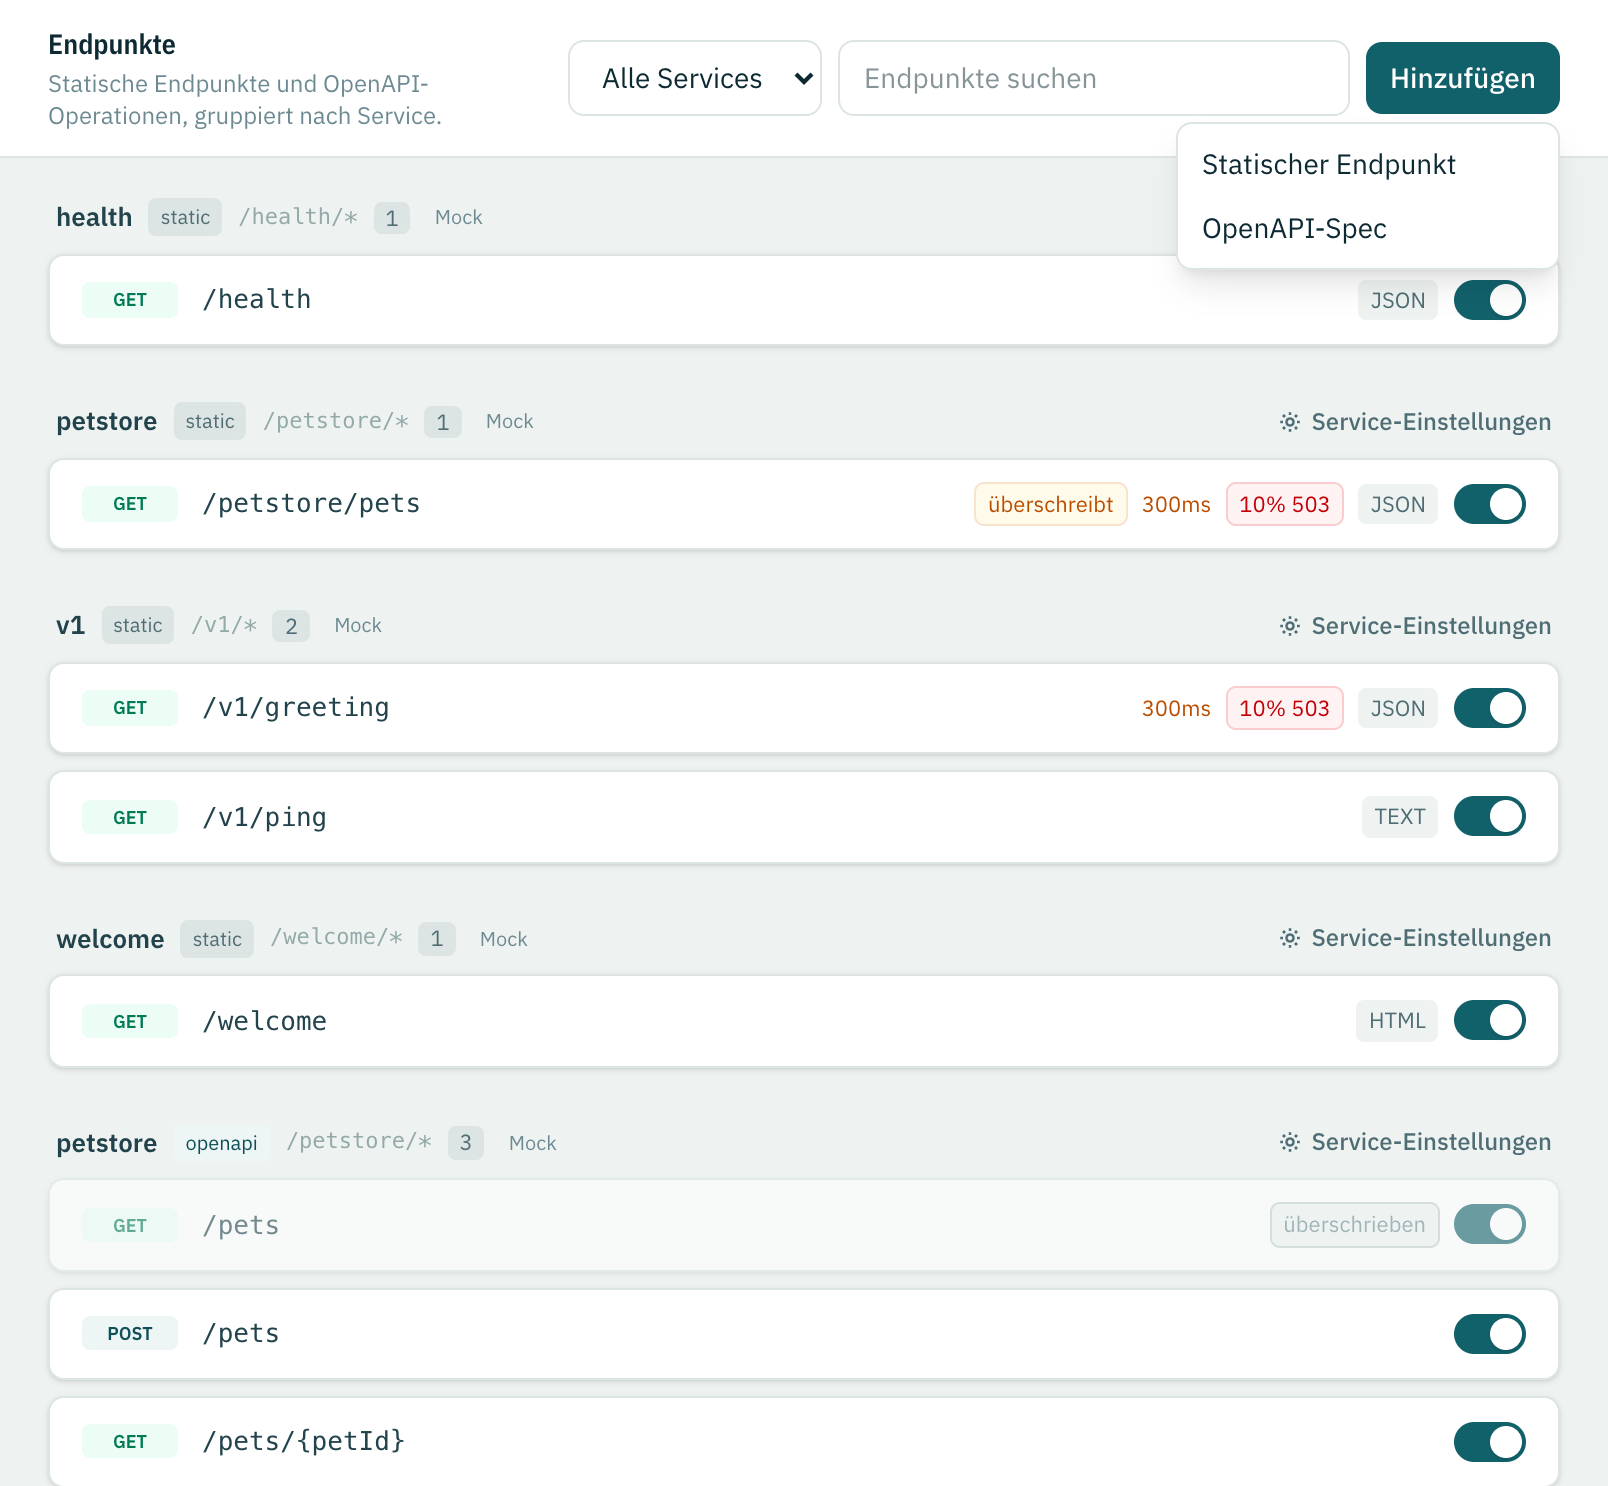Disable the /v1/greeting endpoint
This screenshot has height=1486, width=1608.
click(1489, 708)
